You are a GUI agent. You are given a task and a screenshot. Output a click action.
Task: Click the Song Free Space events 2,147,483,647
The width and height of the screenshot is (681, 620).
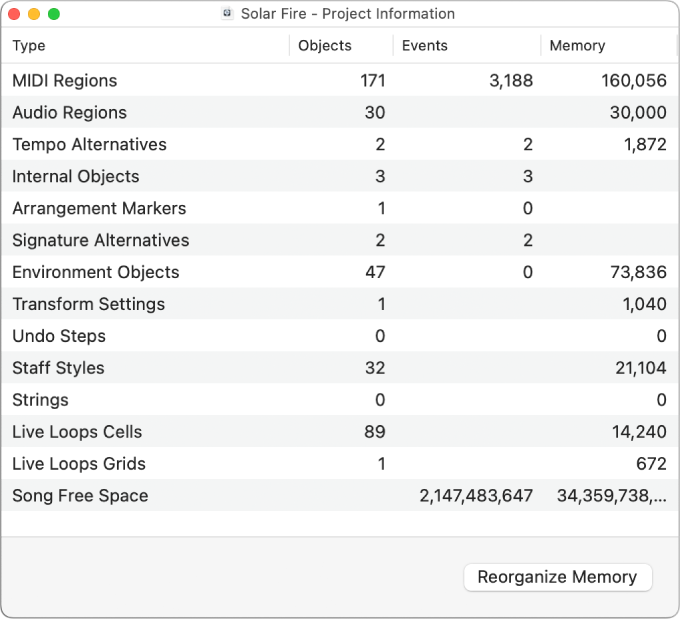[476, 495]
